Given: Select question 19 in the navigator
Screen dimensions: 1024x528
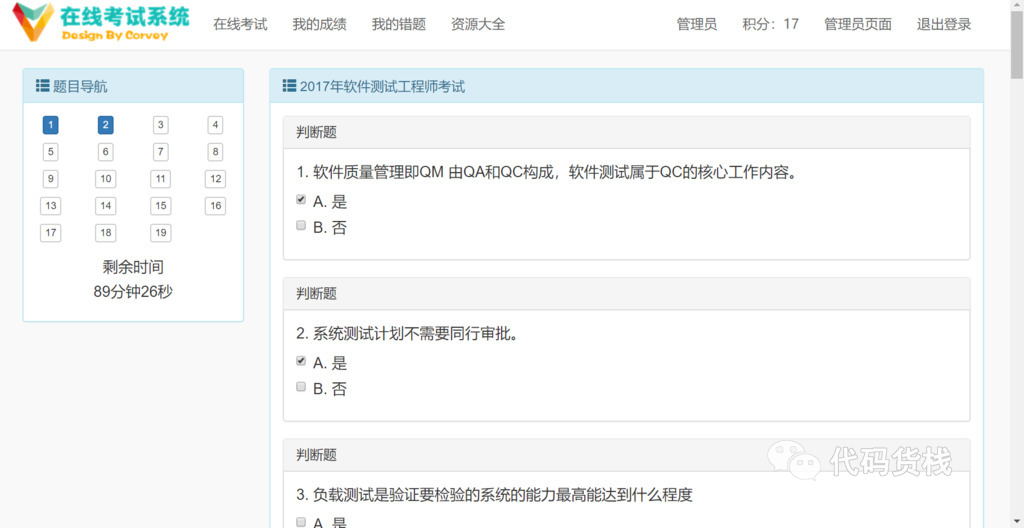Looking at the screenshot, I should pos(161,233).
